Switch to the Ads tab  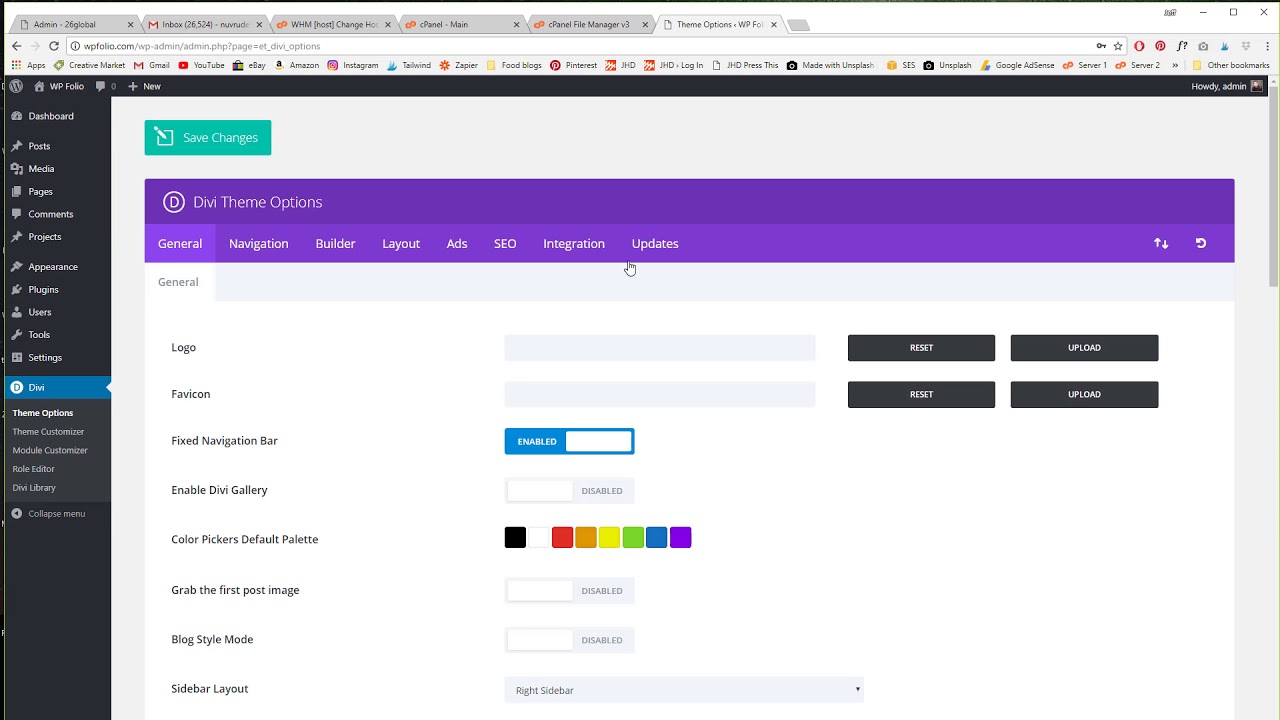point(457,243)
